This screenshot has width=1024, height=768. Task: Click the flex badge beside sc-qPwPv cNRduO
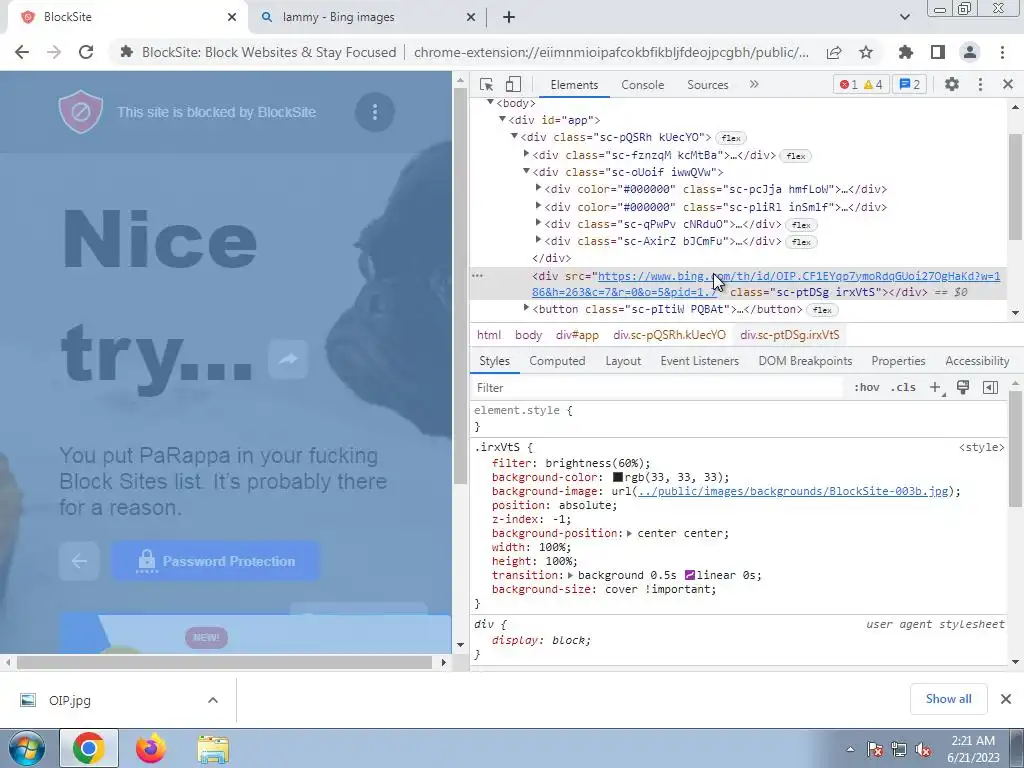coord(801,225)
